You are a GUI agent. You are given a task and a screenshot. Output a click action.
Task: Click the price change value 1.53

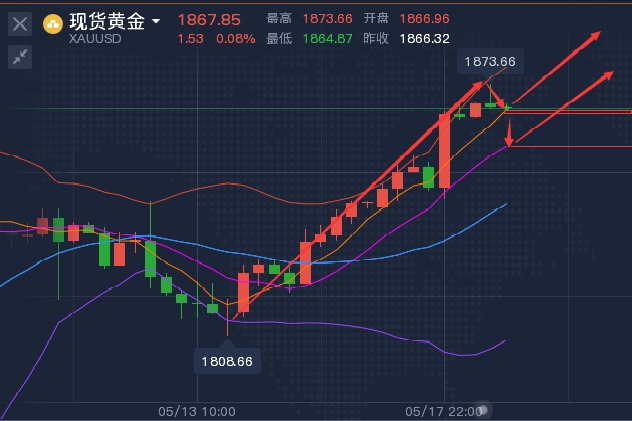click(190, 39)
